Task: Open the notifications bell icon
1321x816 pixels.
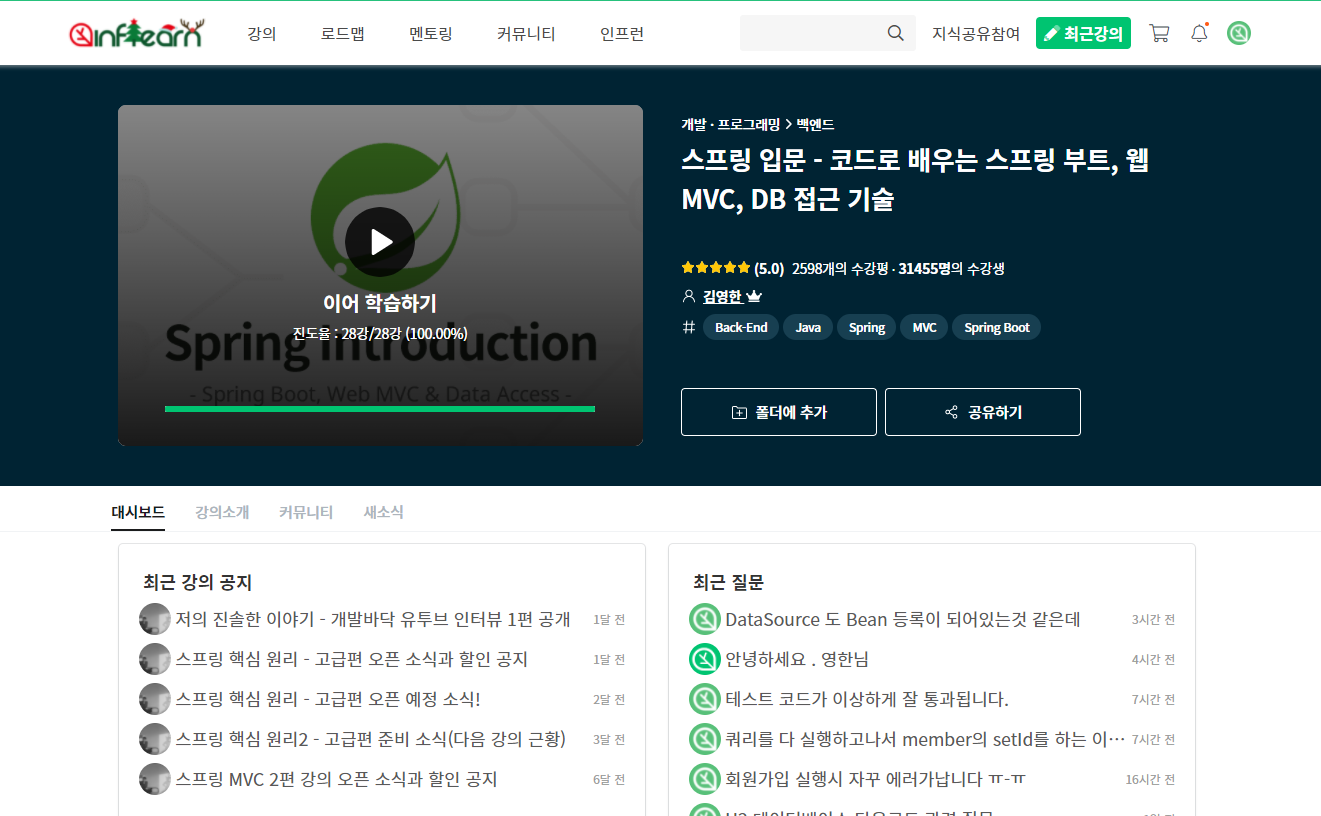Action: click(1199, 33)
